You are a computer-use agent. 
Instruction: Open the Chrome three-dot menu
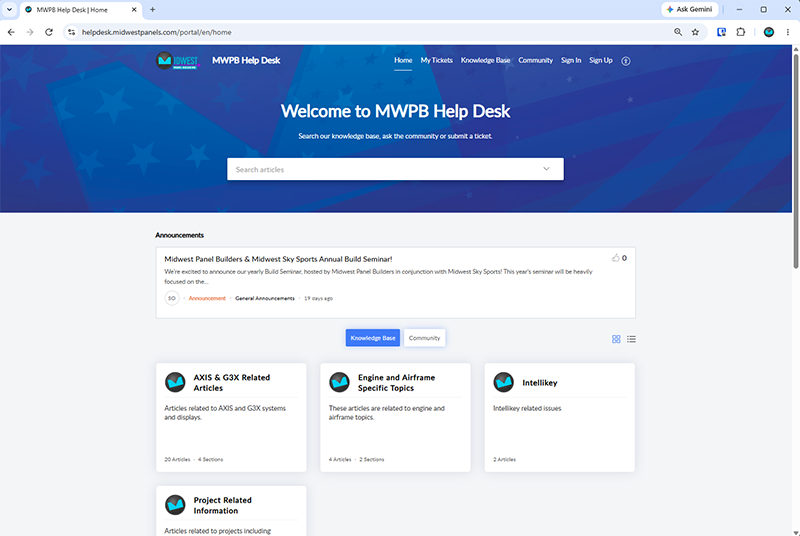point(788,32)
